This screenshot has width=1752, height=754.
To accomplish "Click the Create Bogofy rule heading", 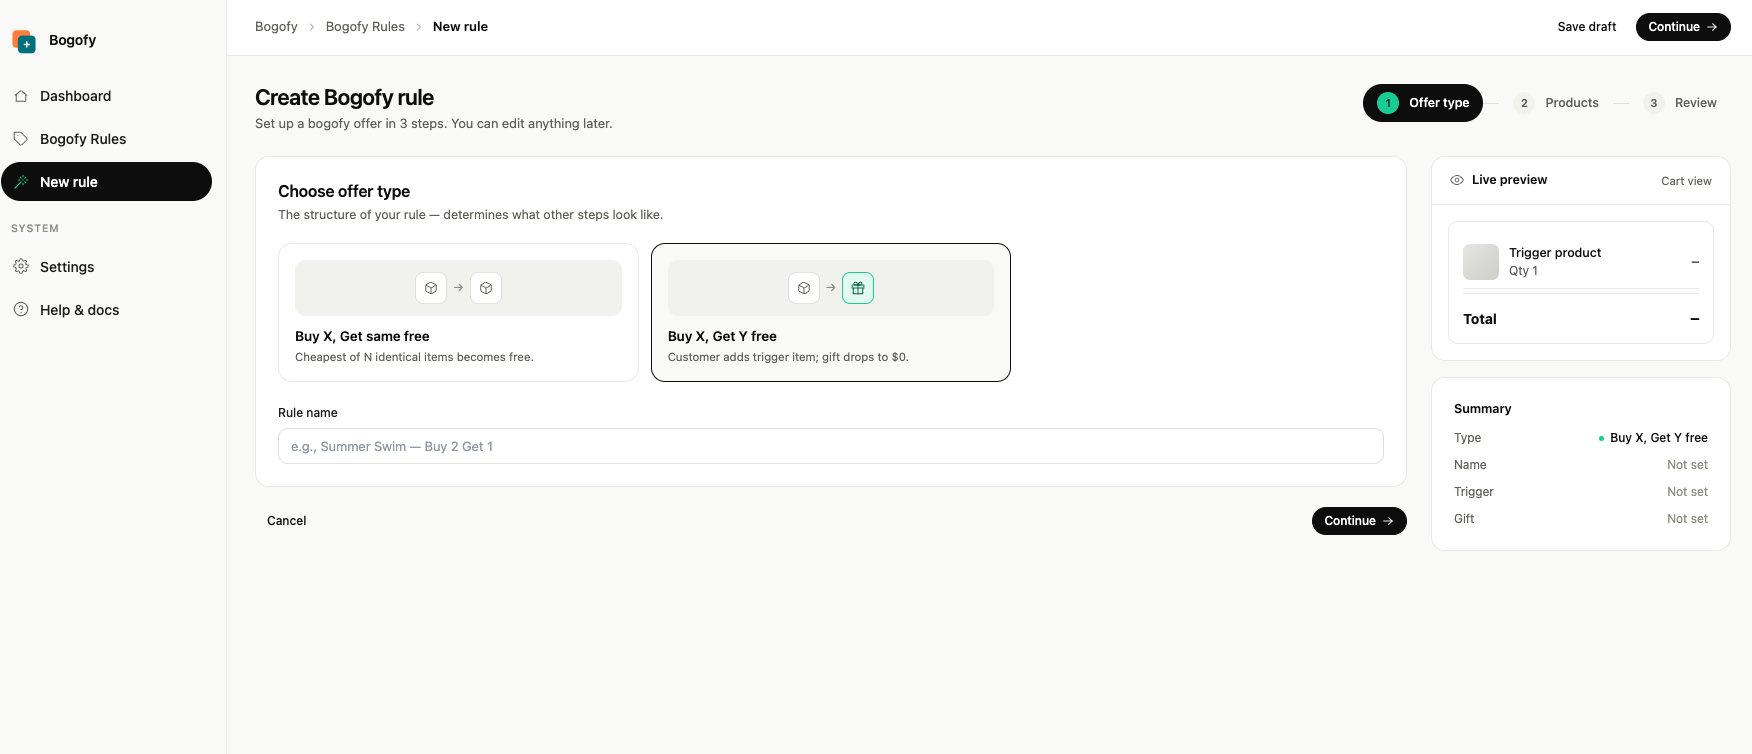I will coord(344,98).
